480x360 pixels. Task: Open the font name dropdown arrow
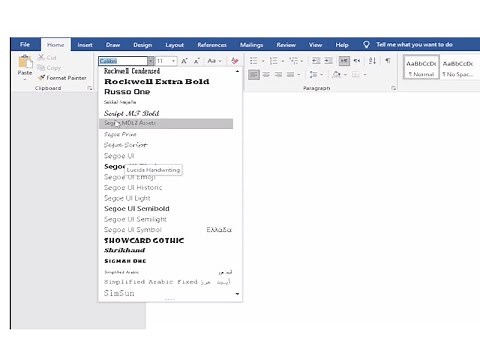(x=151, y=61)
